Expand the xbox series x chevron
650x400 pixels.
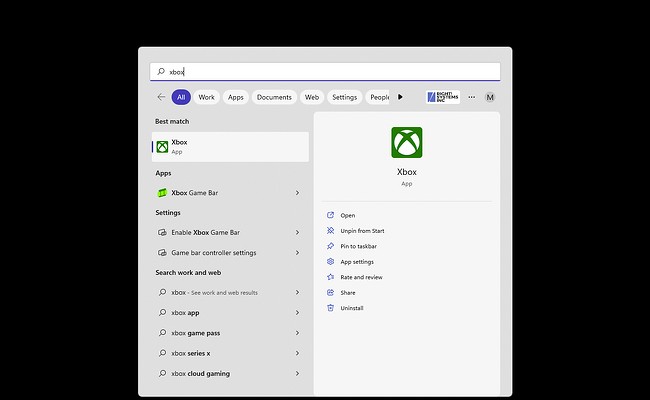[x=297, y=354]
